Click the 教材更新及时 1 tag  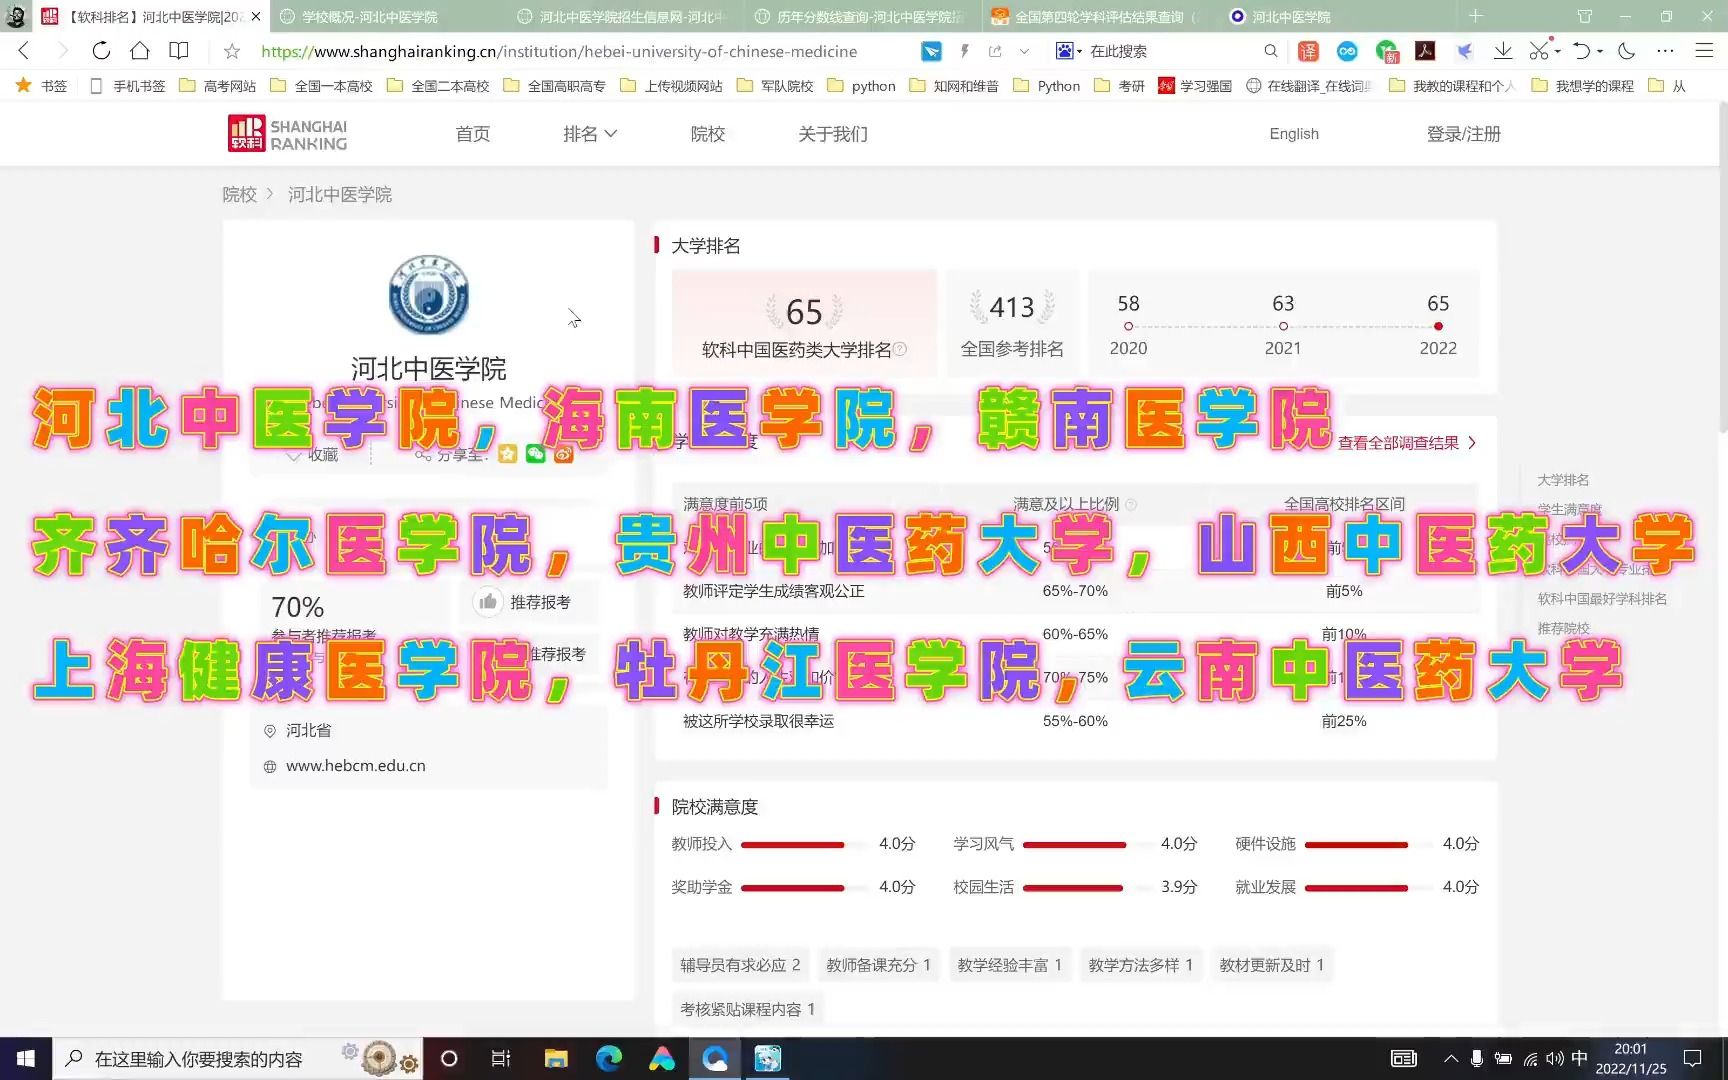tap(1271, 965)
